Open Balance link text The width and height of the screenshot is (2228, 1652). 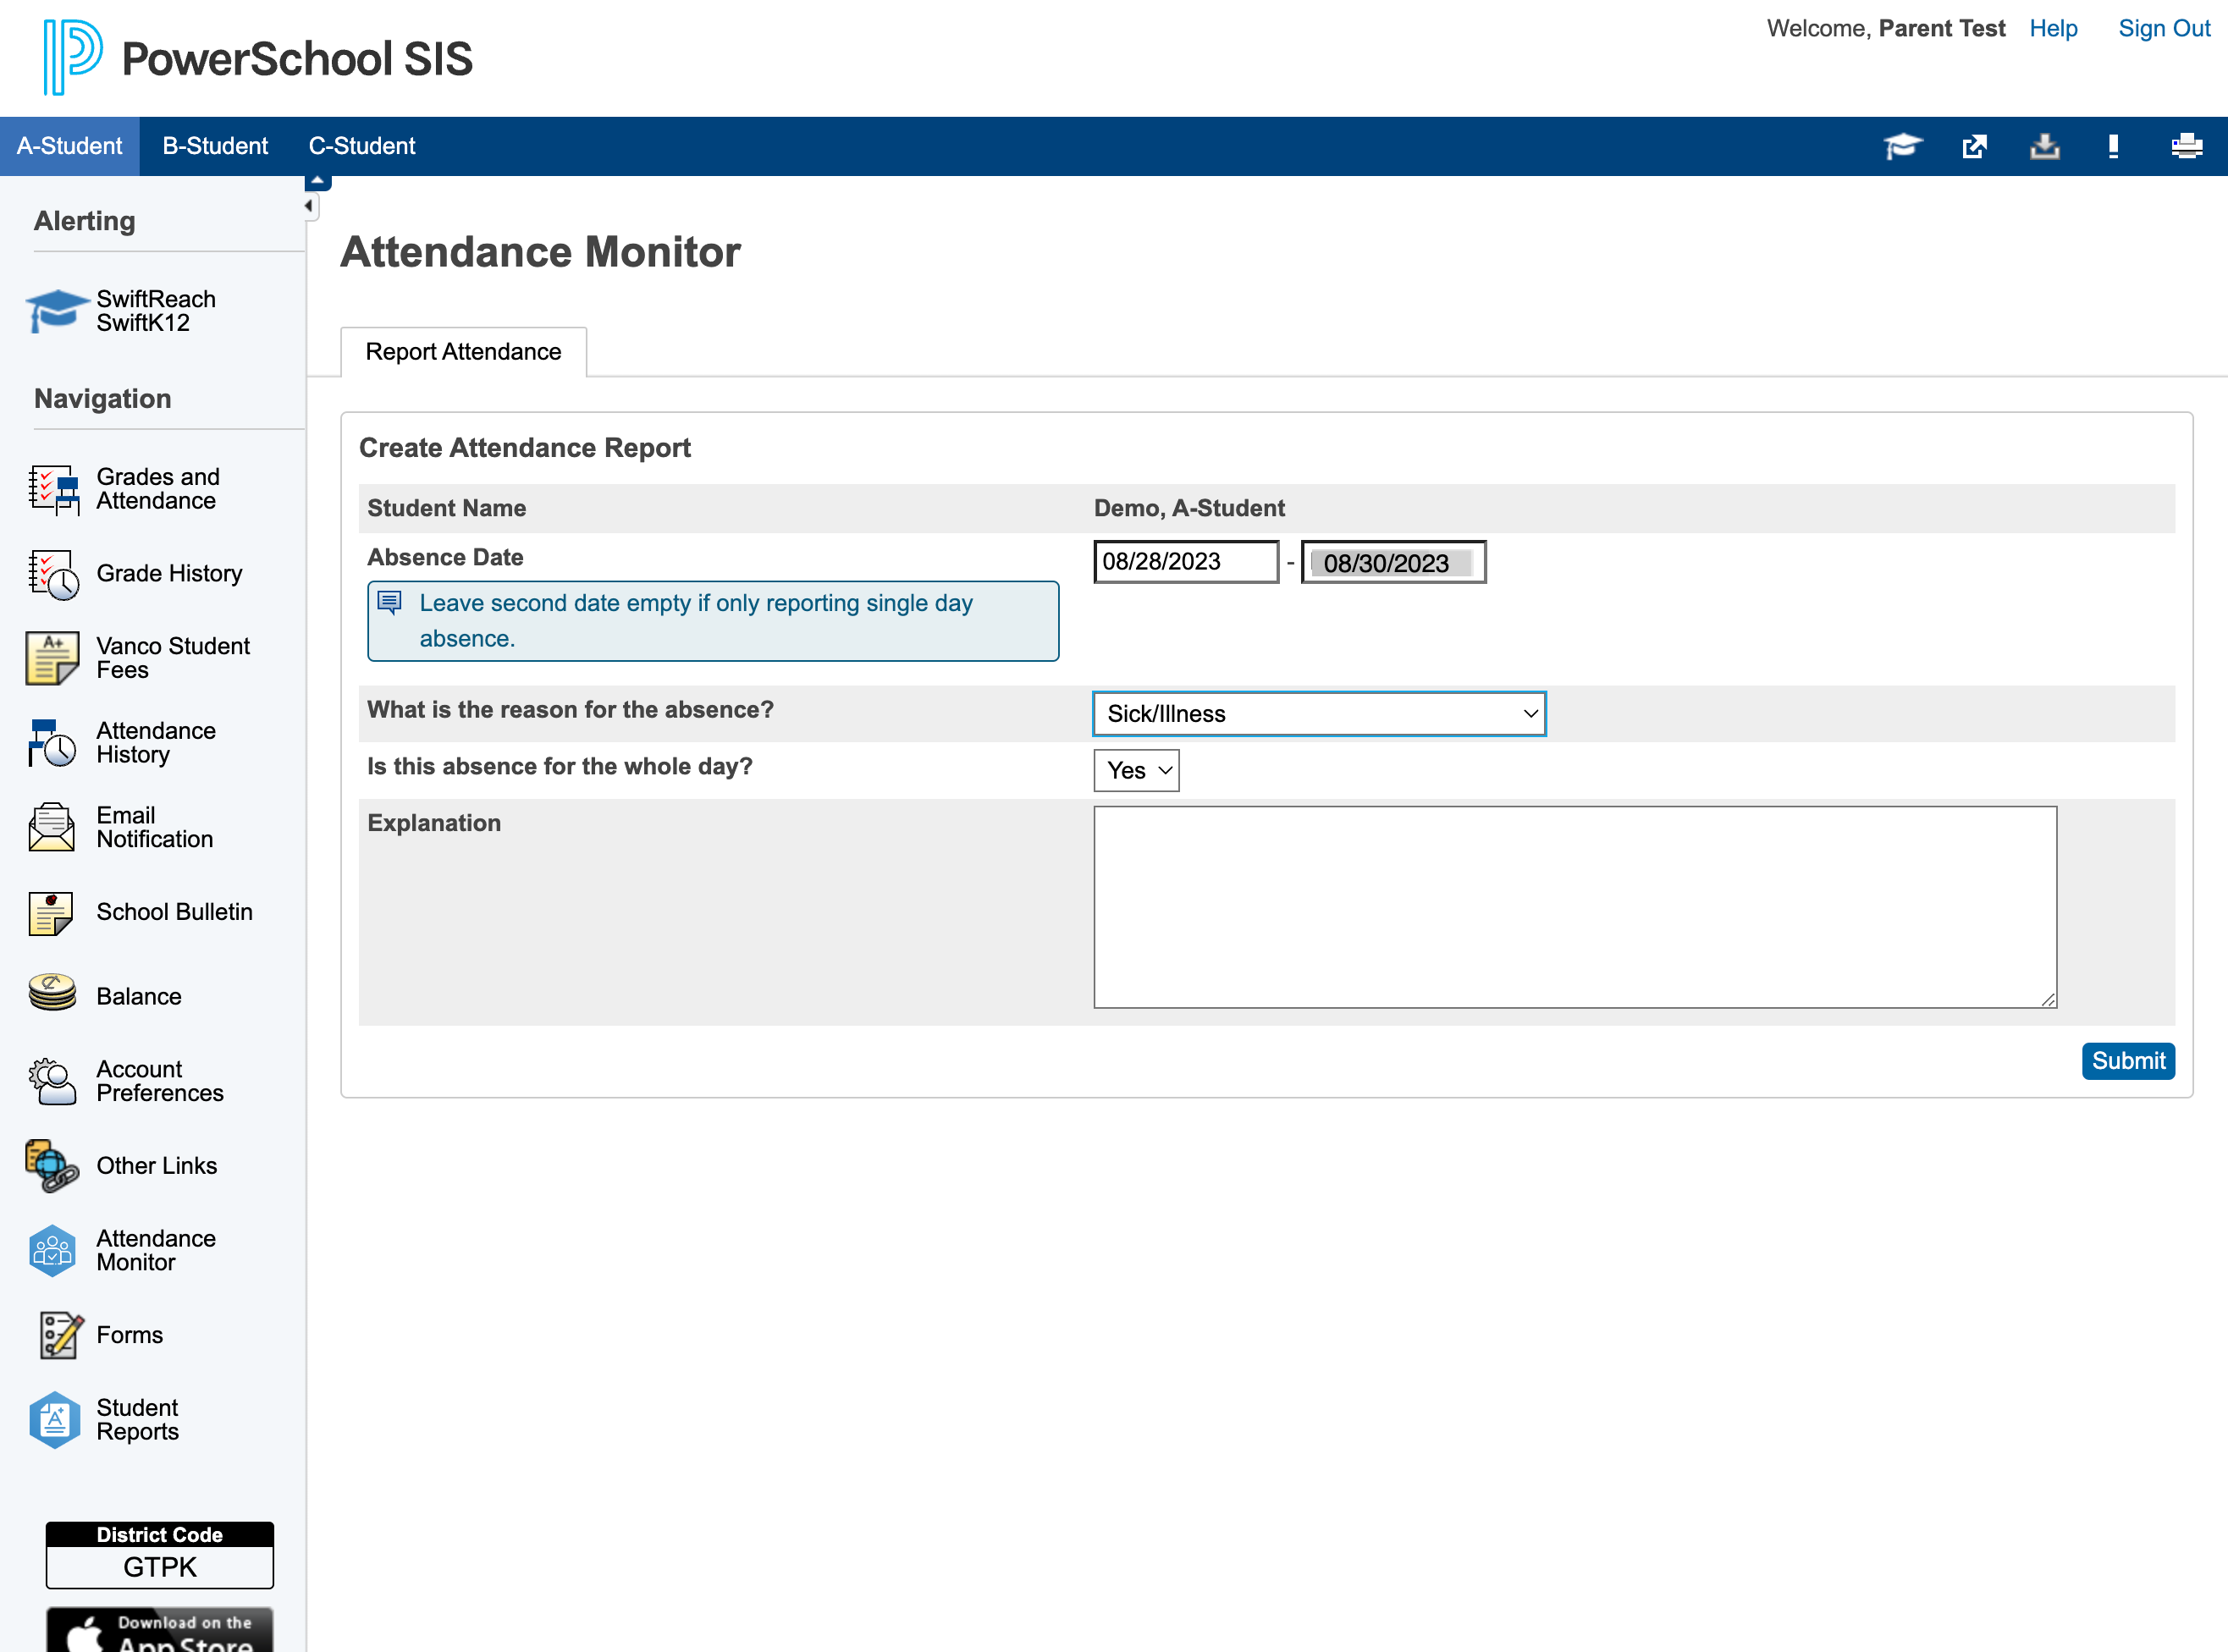pos(139,997)
